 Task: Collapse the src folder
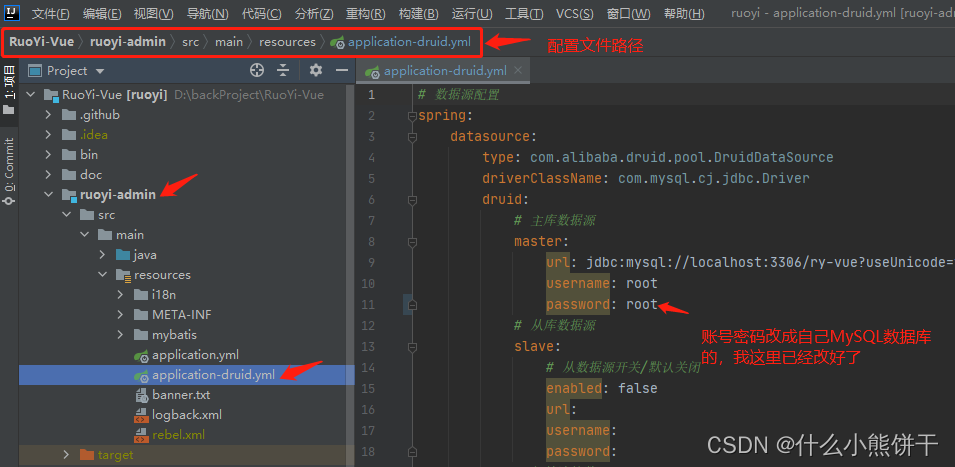[x=67, y=215]
